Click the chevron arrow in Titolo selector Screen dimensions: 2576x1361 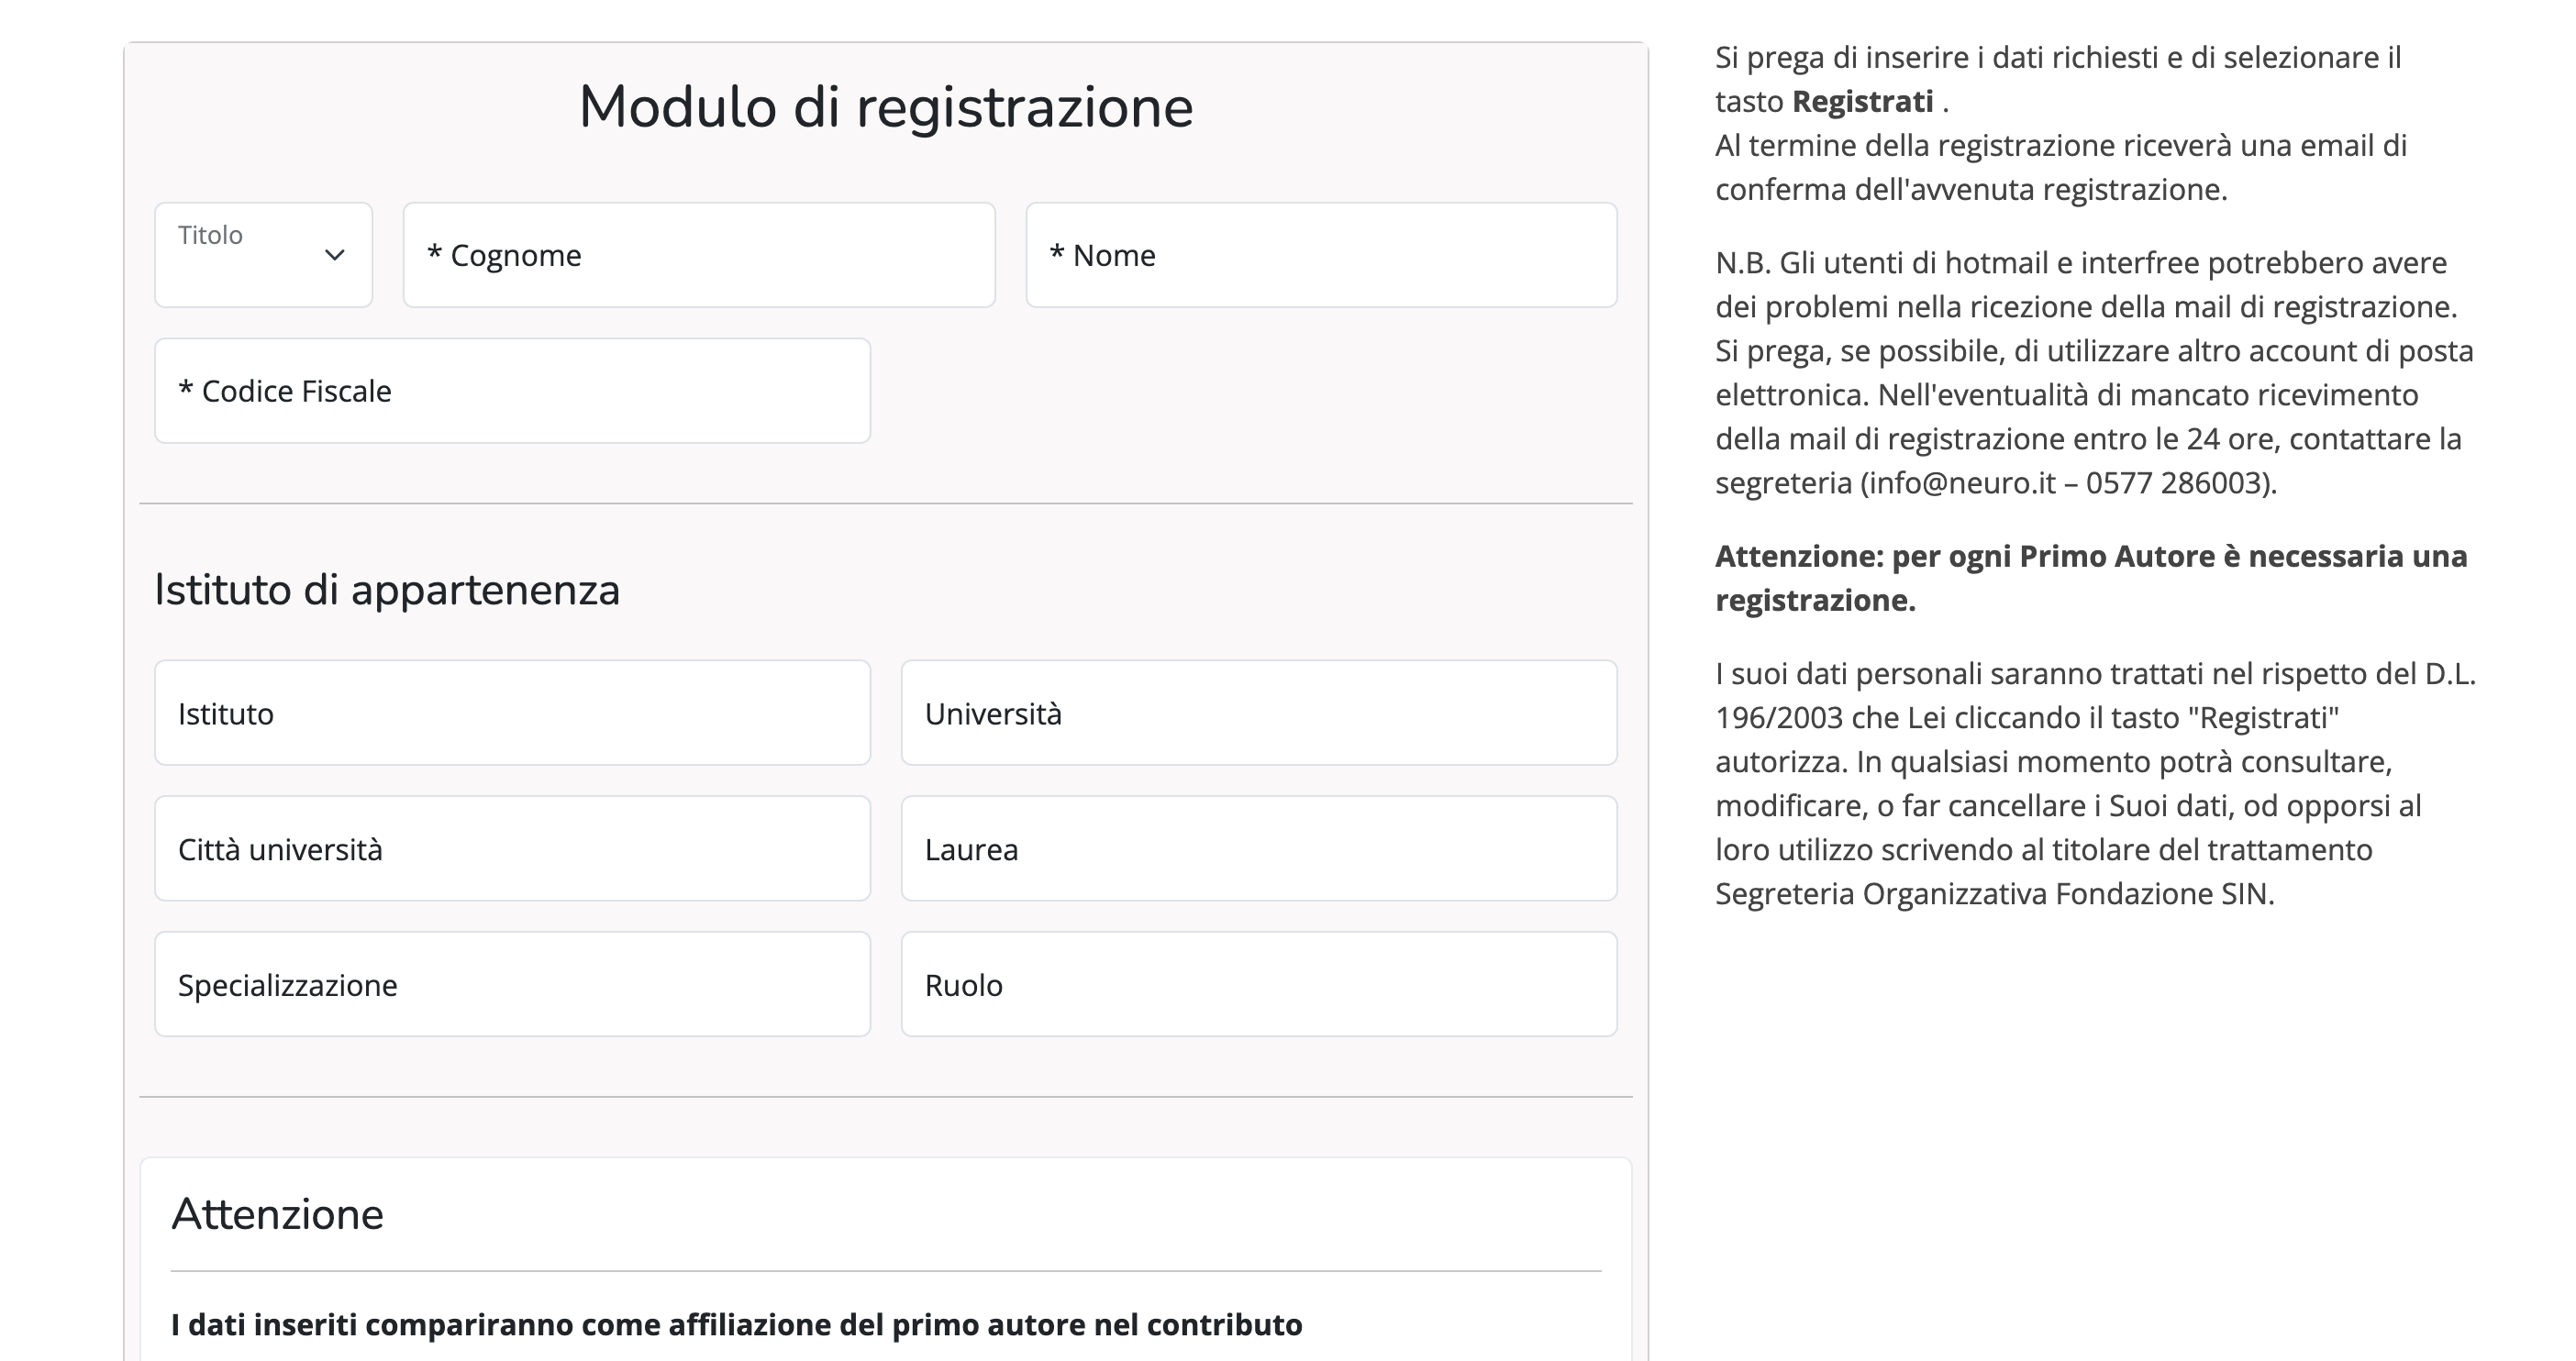[x=335, y=255]
